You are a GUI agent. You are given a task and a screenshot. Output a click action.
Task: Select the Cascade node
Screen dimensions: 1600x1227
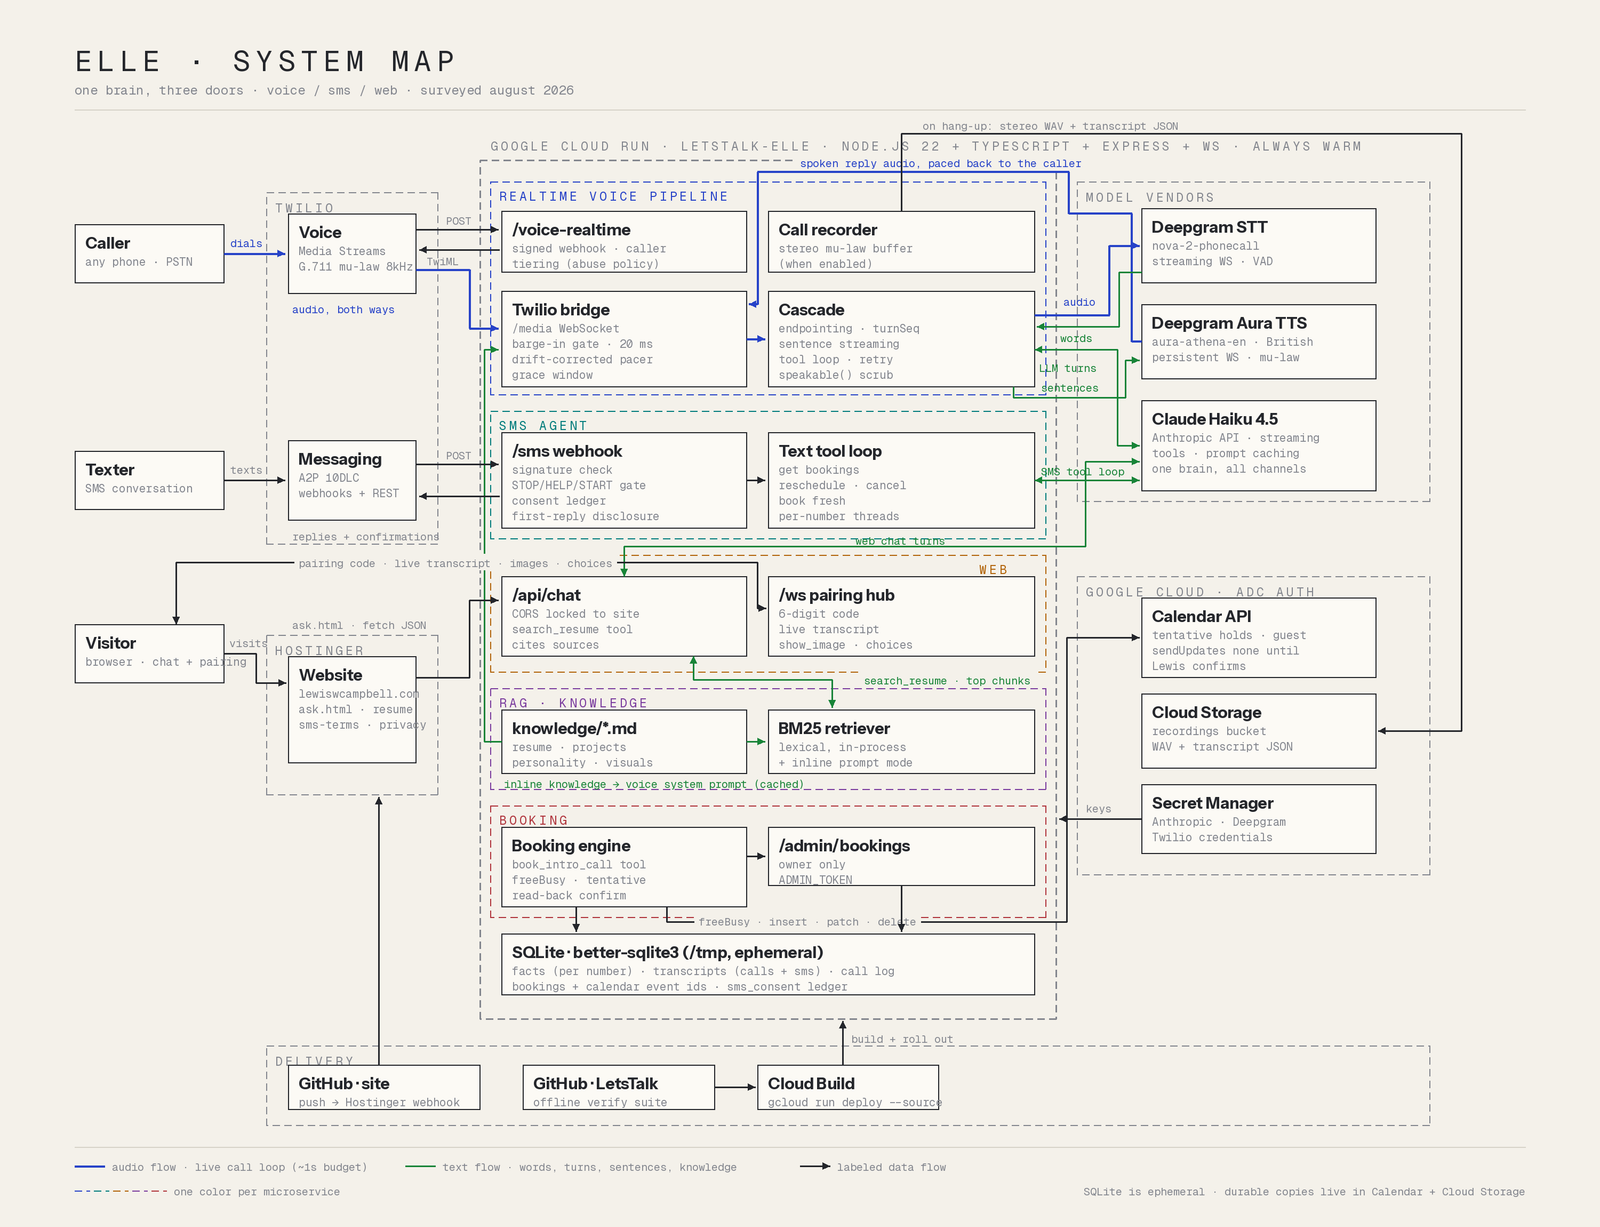[x=901, y=339]
